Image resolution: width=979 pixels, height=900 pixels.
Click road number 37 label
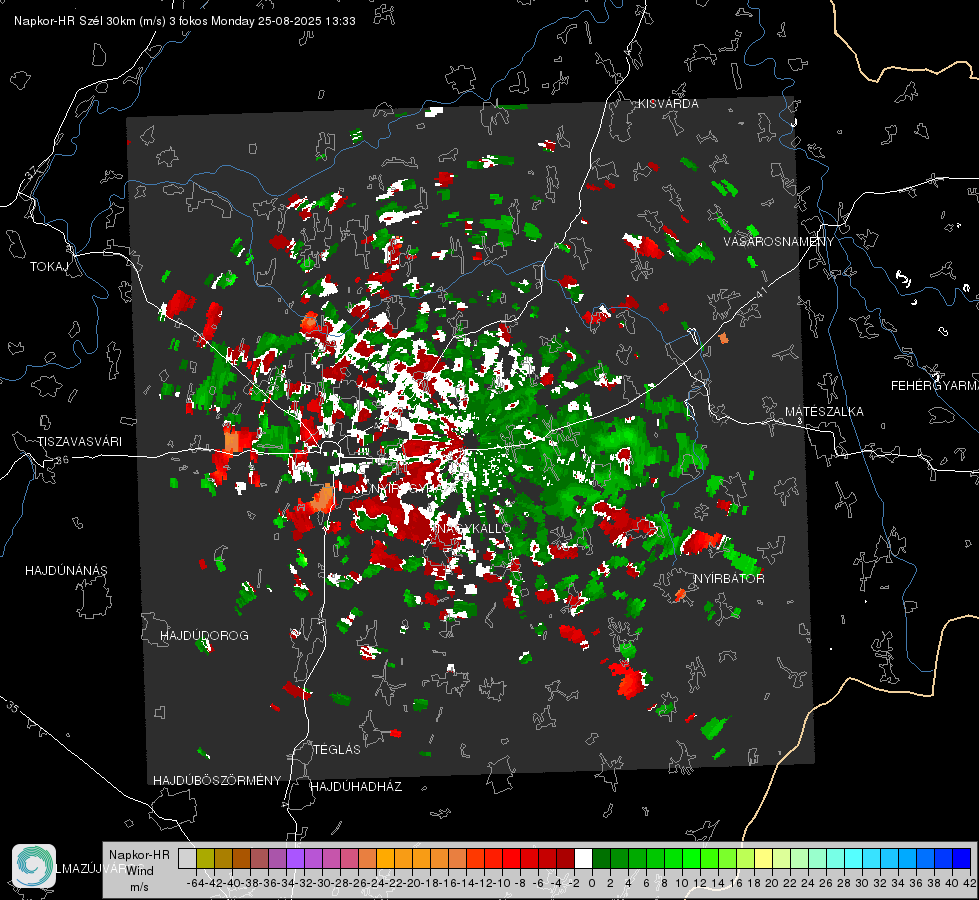pyautogui.click(x=31, y=171)
